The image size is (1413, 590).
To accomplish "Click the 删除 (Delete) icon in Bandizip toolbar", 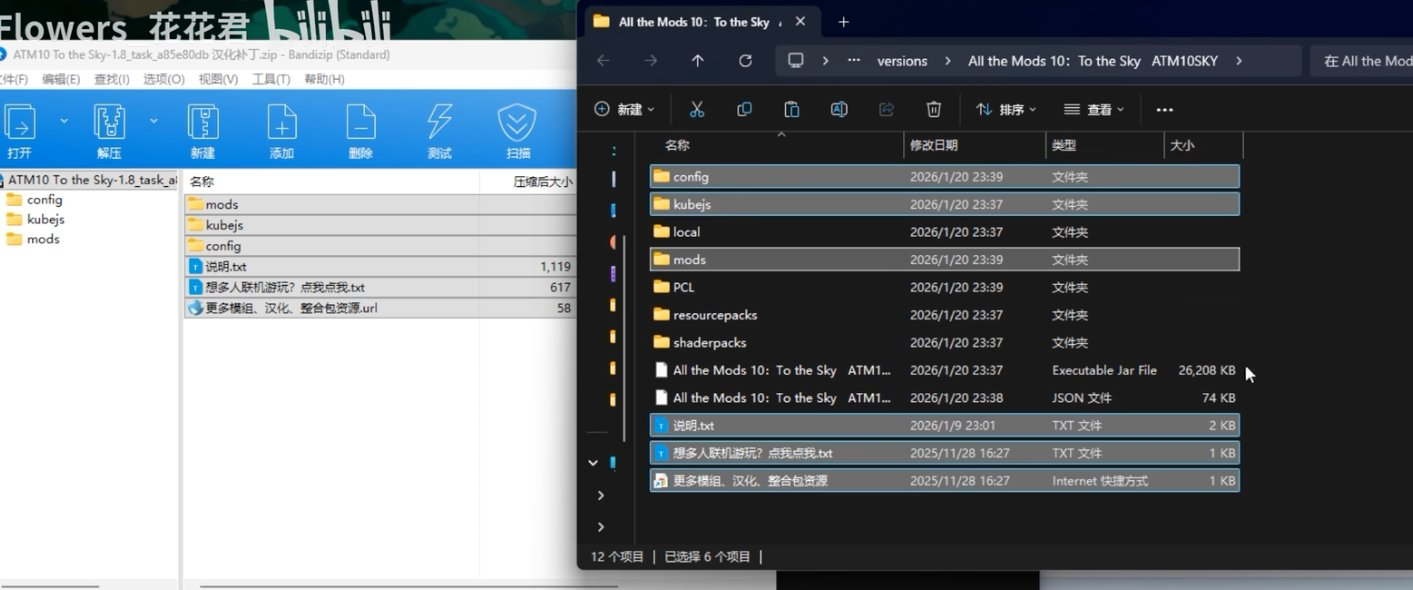I will [x=360, y=128].
